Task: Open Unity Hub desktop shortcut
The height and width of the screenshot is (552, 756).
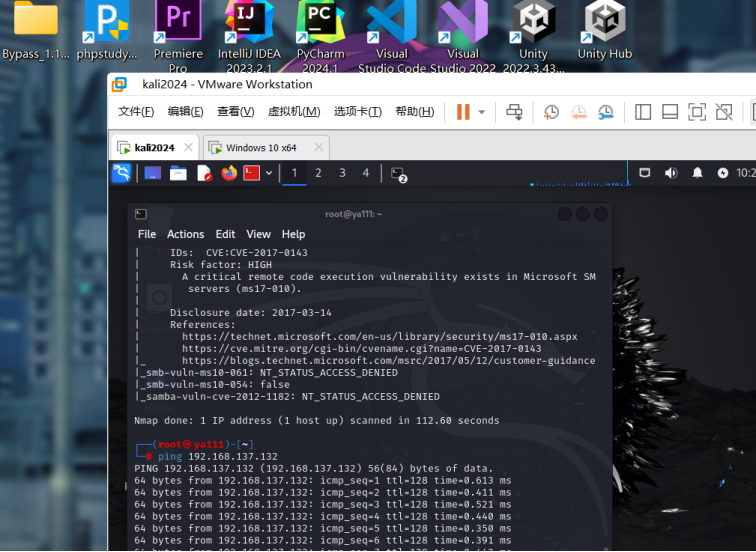Action: [x=605, y=30]
